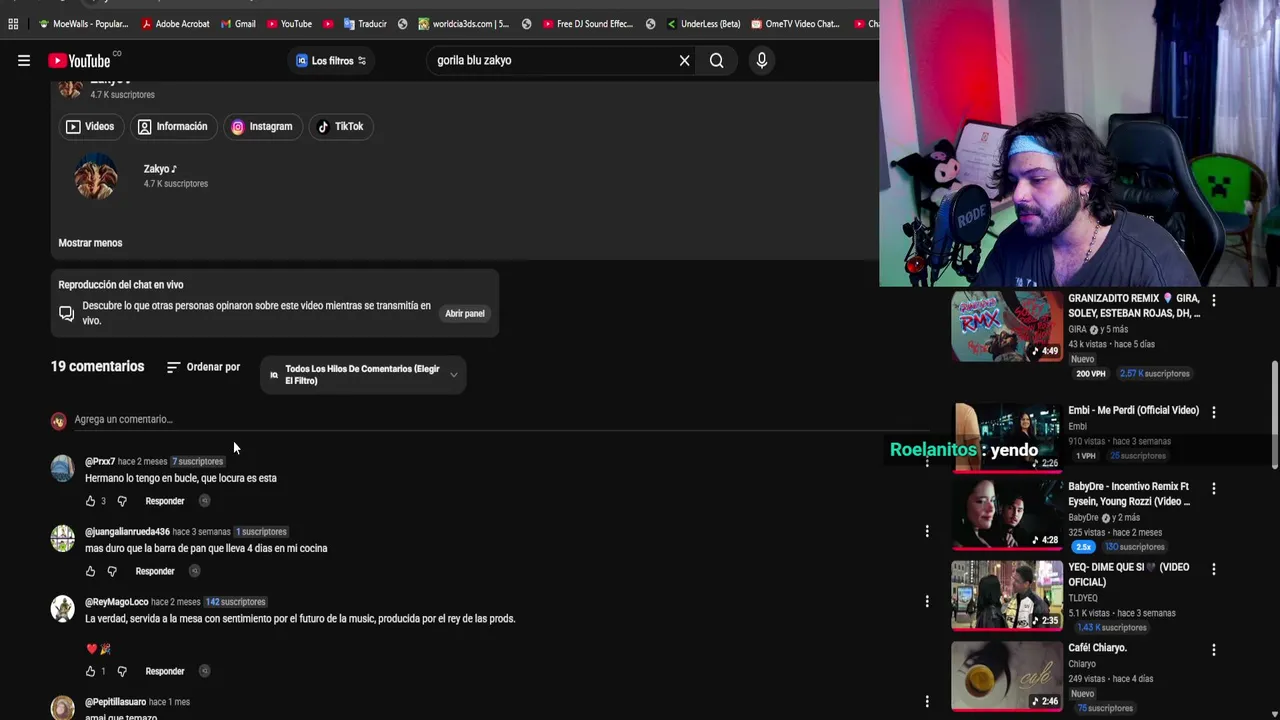
Task: Open the GRANIZADITO REMIX video thumbnail
Action: point(1007,326)
